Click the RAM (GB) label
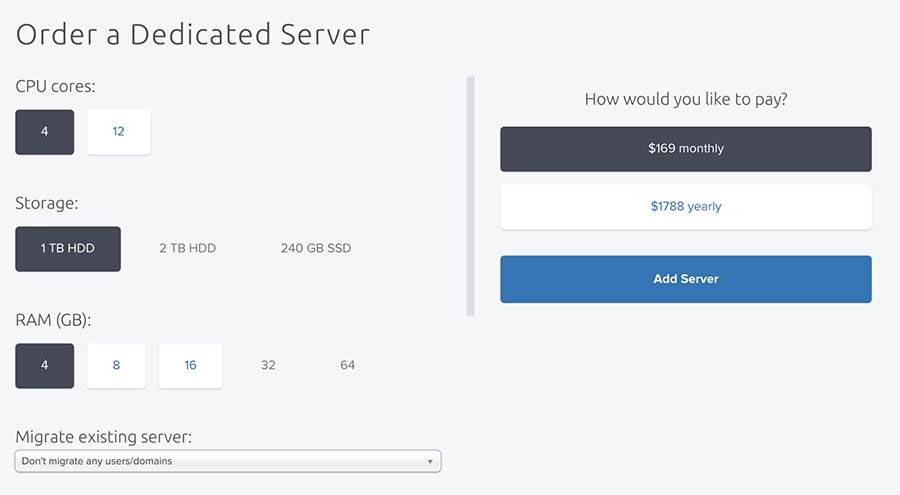The width and height of the screenshot is (900, 495). pyautogui.click(x=54, y=321)
